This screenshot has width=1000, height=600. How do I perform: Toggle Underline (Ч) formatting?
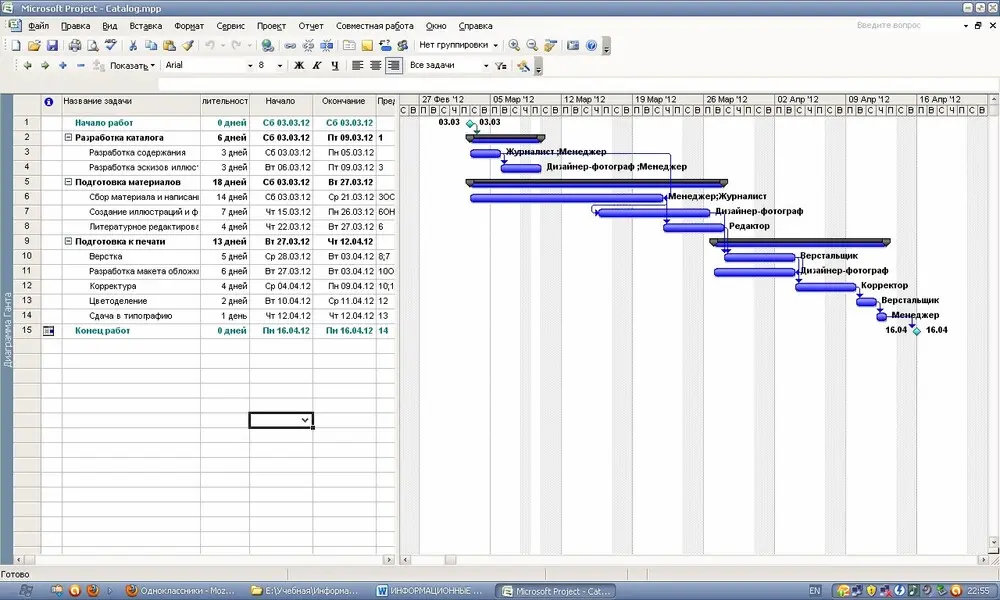[x=335, y=65]
